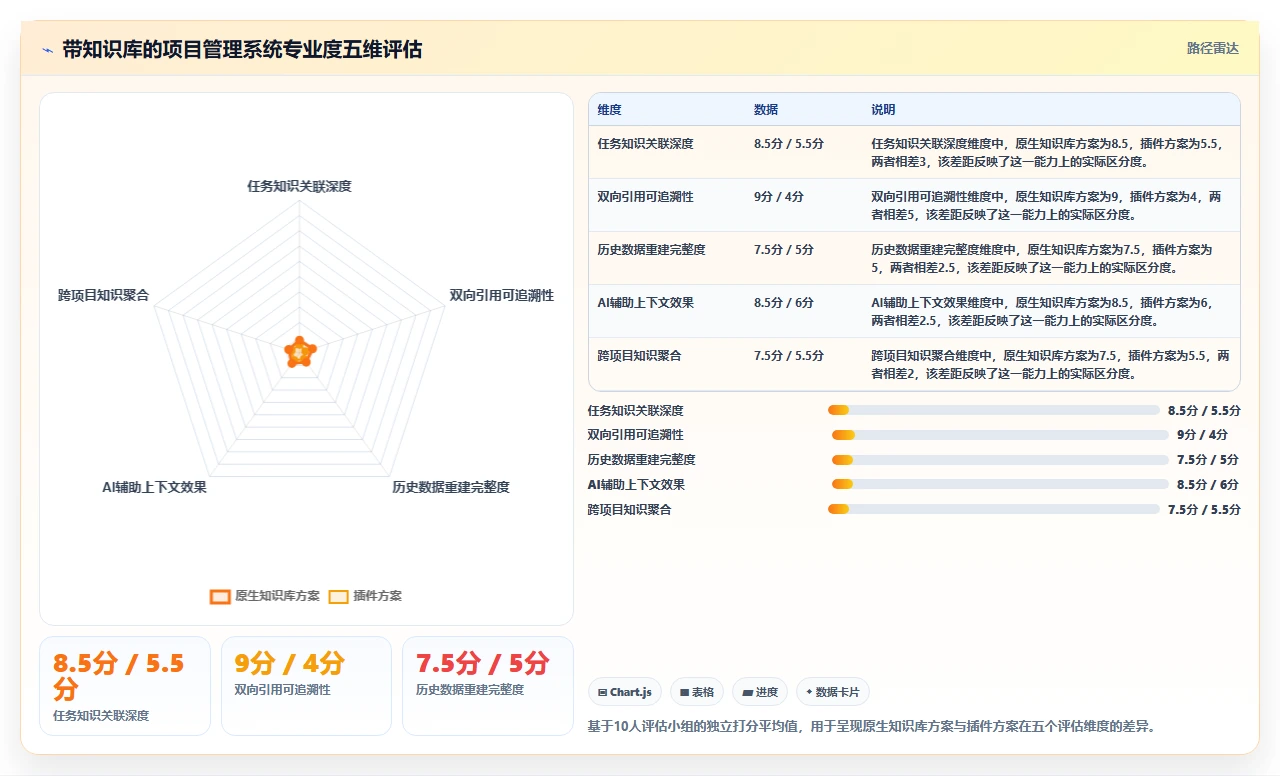Click the Chart.js tag
The height and width of the screenshot is (776, 1280).
(624, 692)
